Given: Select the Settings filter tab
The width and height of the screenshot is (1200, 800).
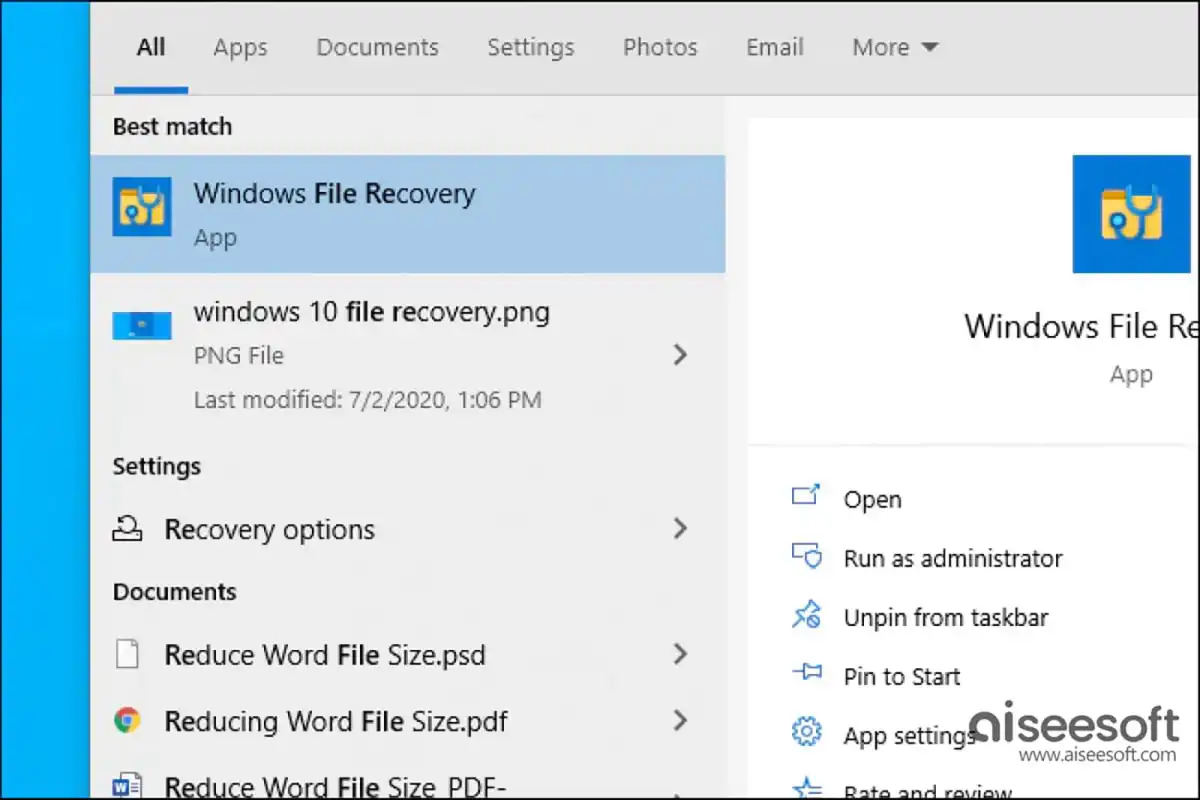Looking at the screenshot, I should pos(530,47).
